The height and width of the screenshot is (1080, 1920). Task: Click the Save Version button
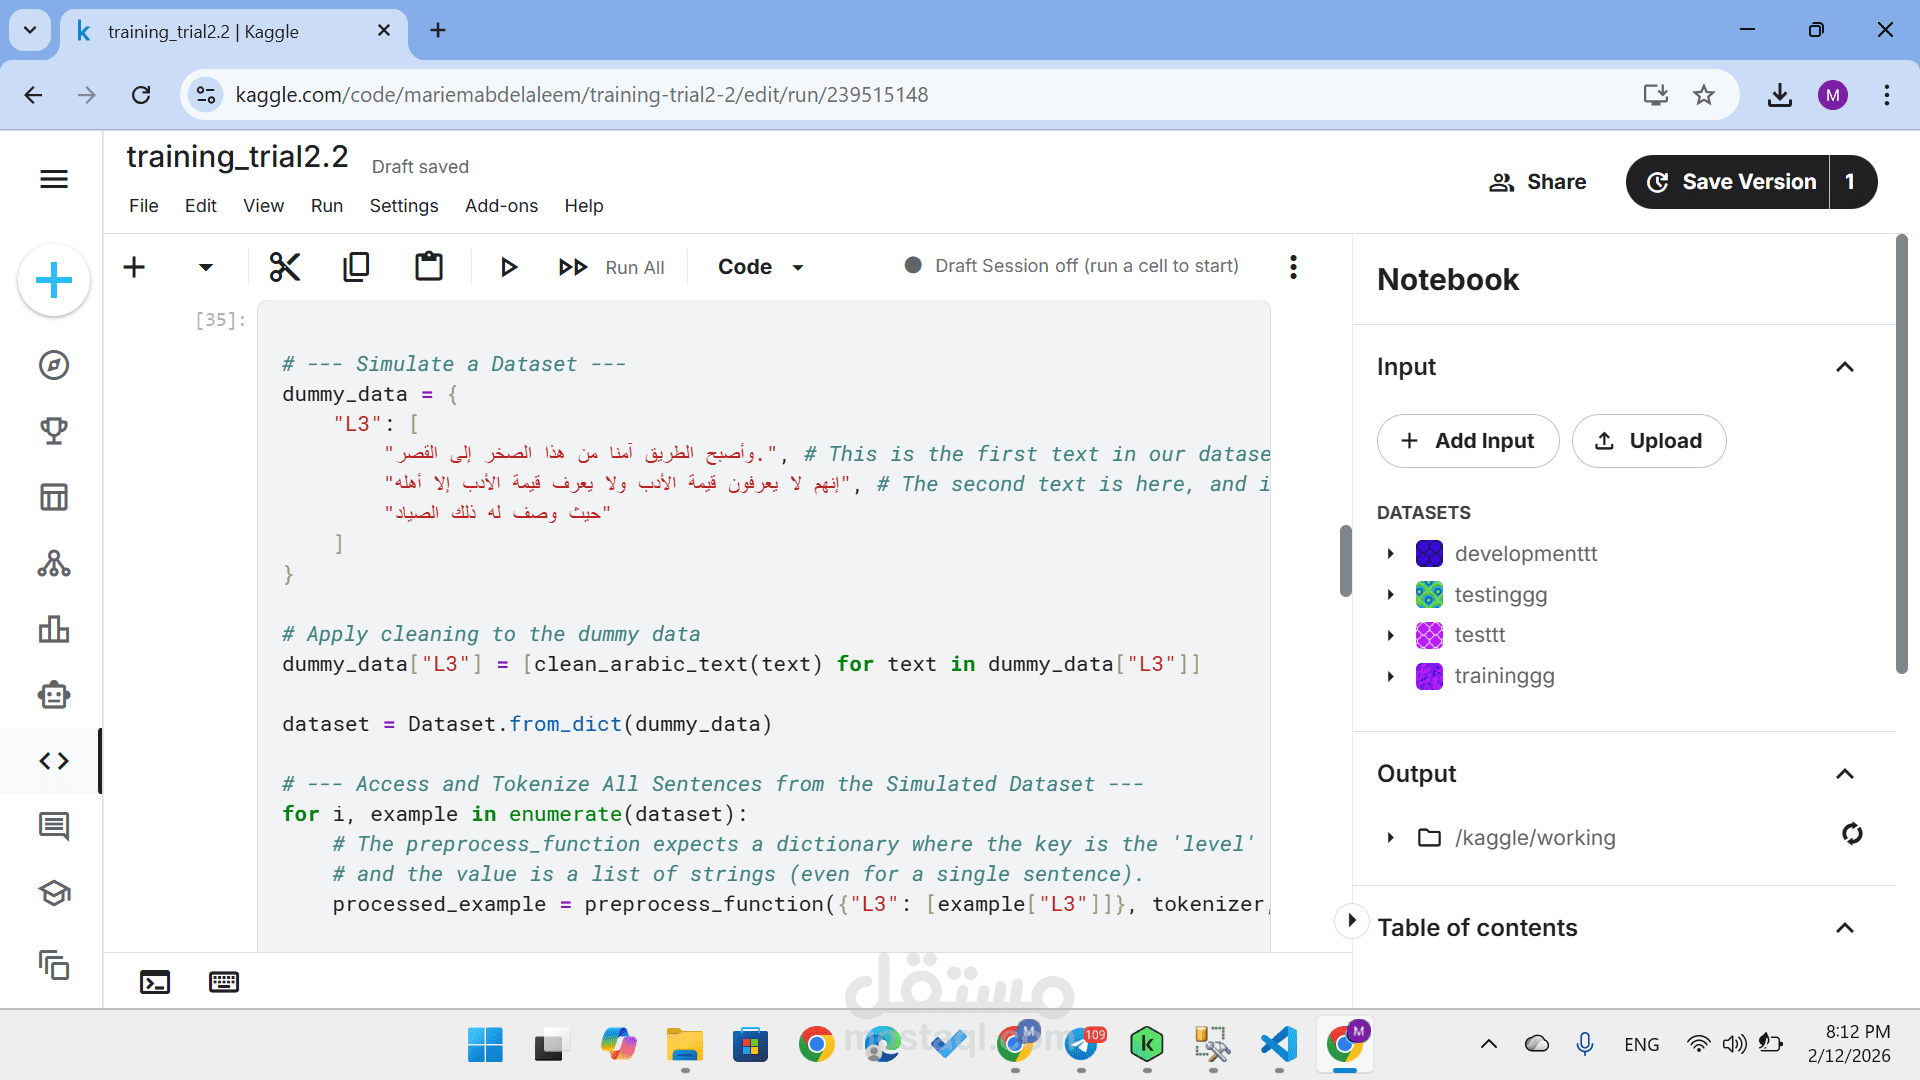(1730, 182)
